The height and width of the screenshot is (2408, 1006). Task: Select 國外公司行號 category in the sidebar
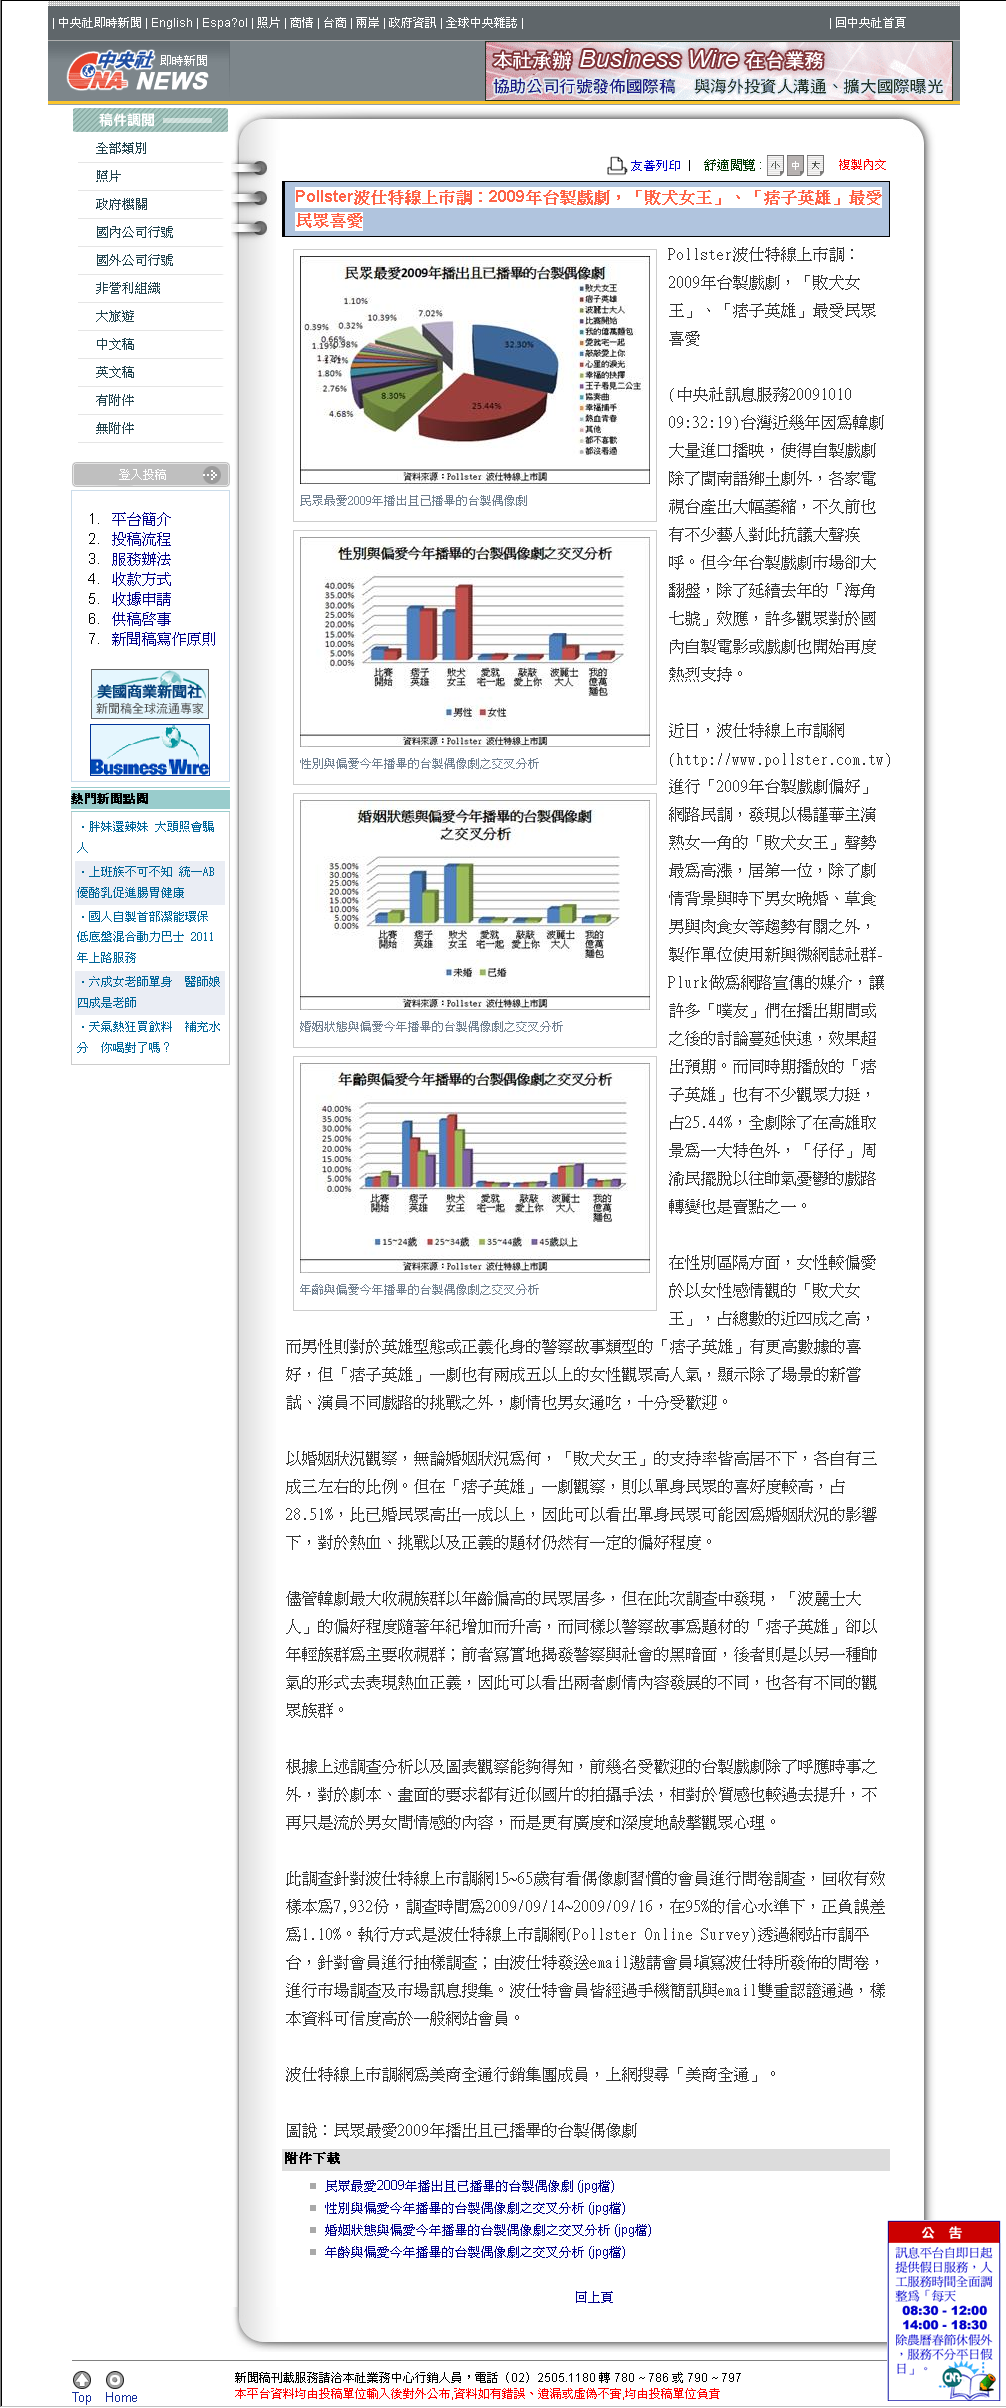coord(134,260)
